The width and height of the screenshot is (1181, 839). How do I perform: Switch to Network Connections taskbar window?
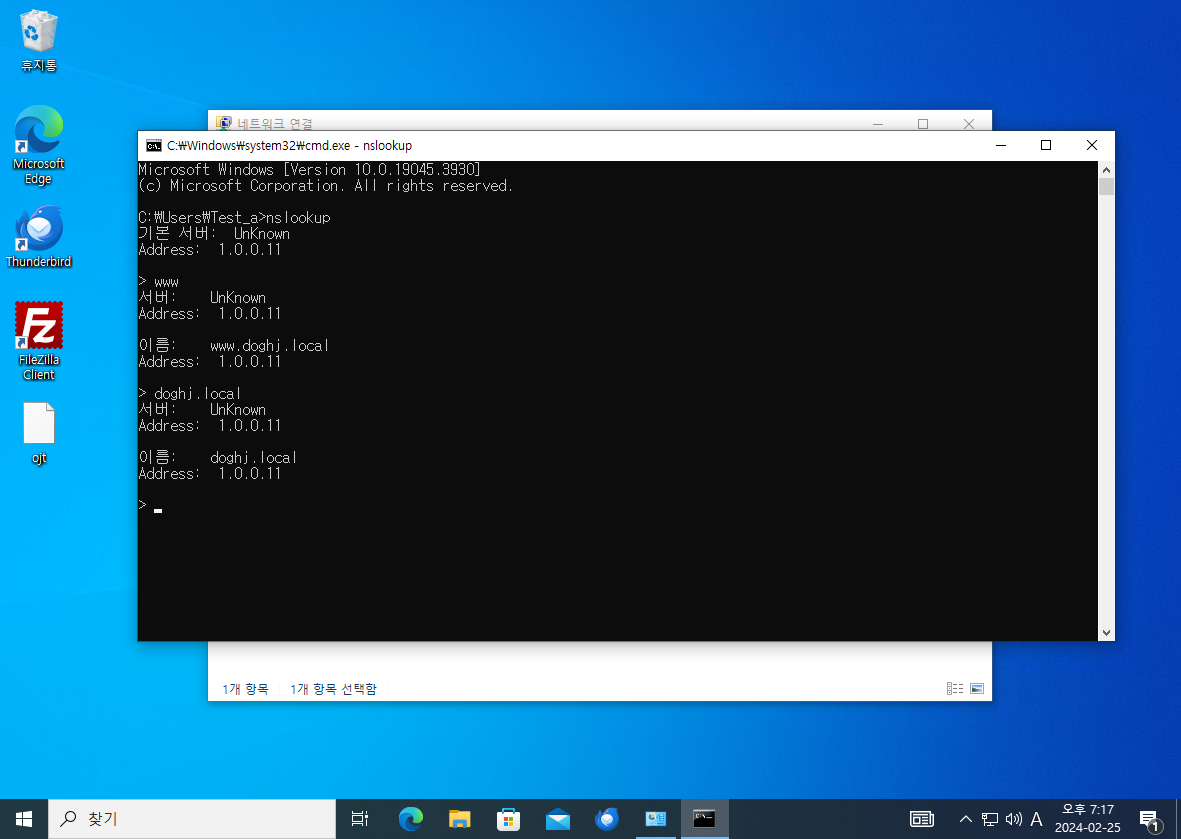(656, 819)
